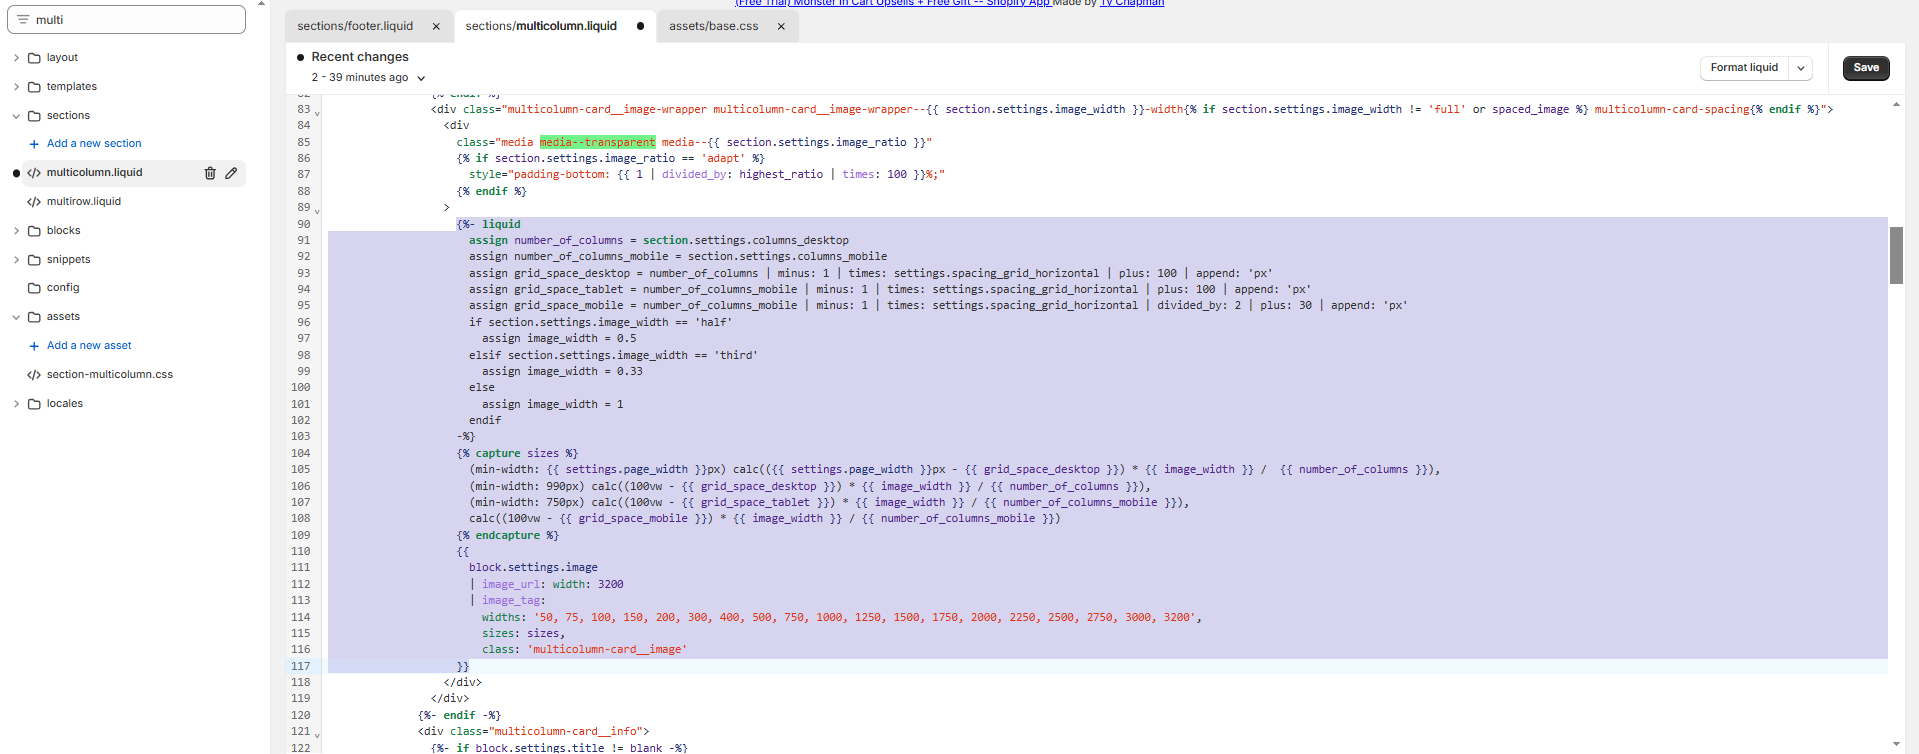
Task: Click the editor scroll up arrow
Action: [x=1896, y=104]
